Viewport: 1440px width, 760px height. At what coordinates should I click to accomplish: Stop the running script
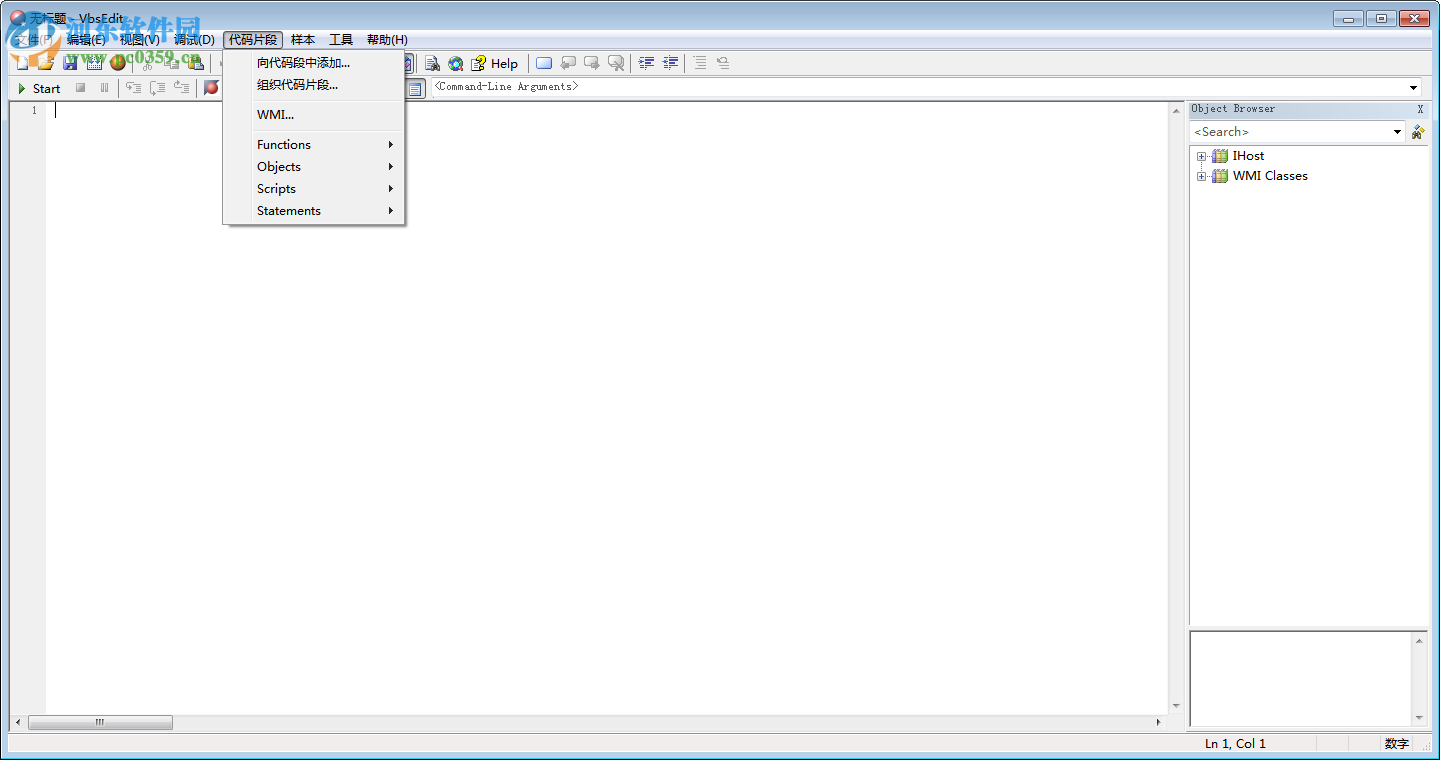pyautogui.click(x=80, y=88)
